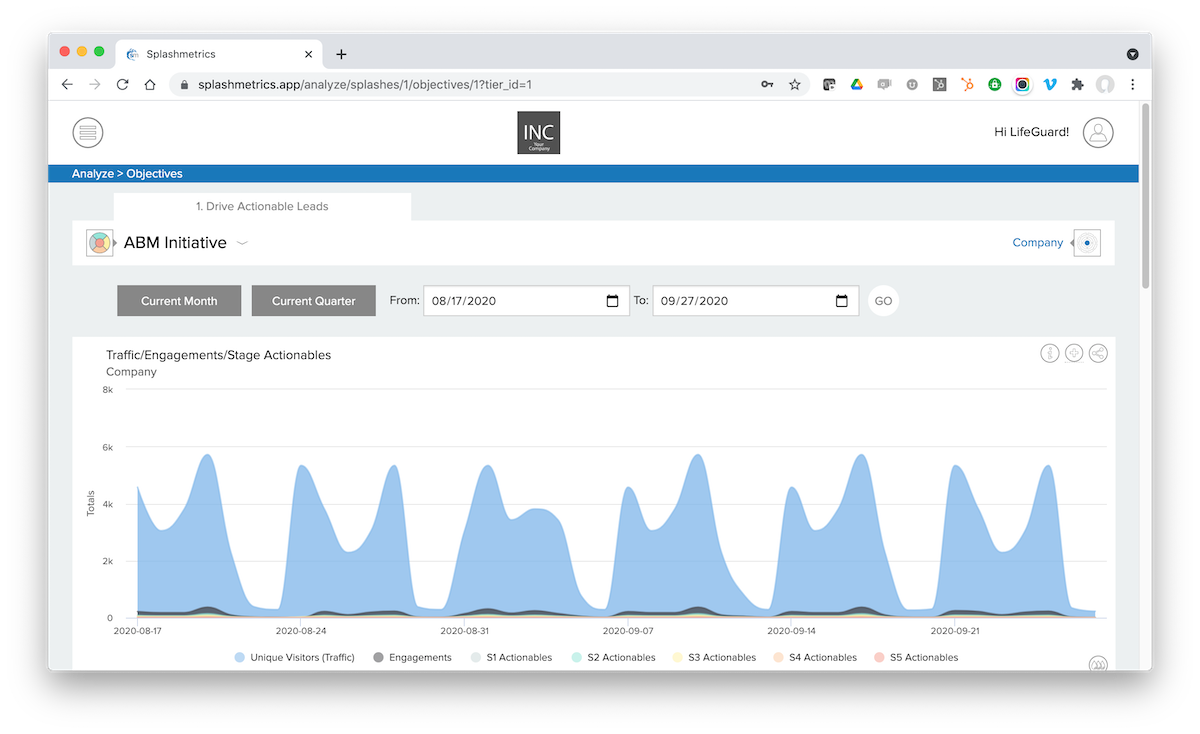Click the saved password key icon
Screen dimensions: 1200x734
(767, 85)
